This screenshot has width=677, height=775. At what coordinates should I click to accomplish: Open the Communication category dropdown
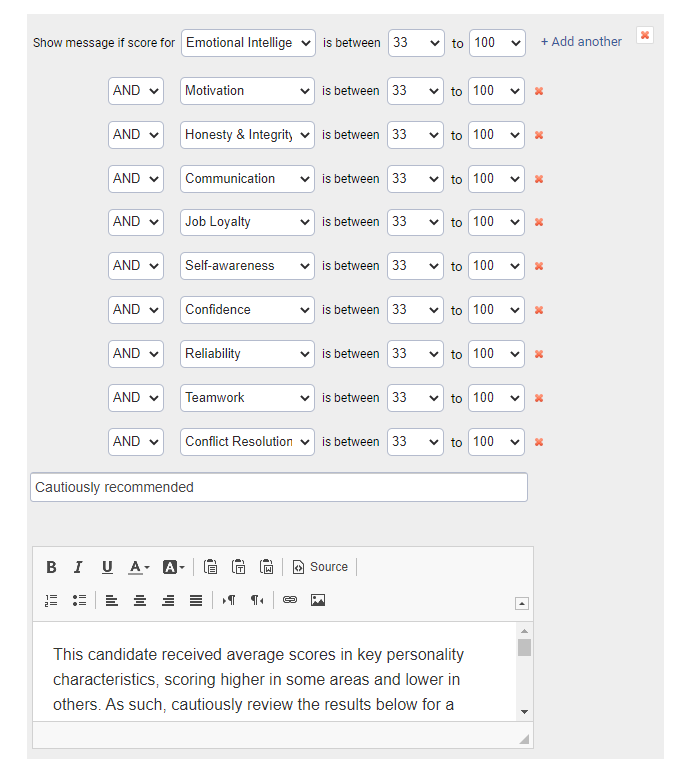(247, 179)
